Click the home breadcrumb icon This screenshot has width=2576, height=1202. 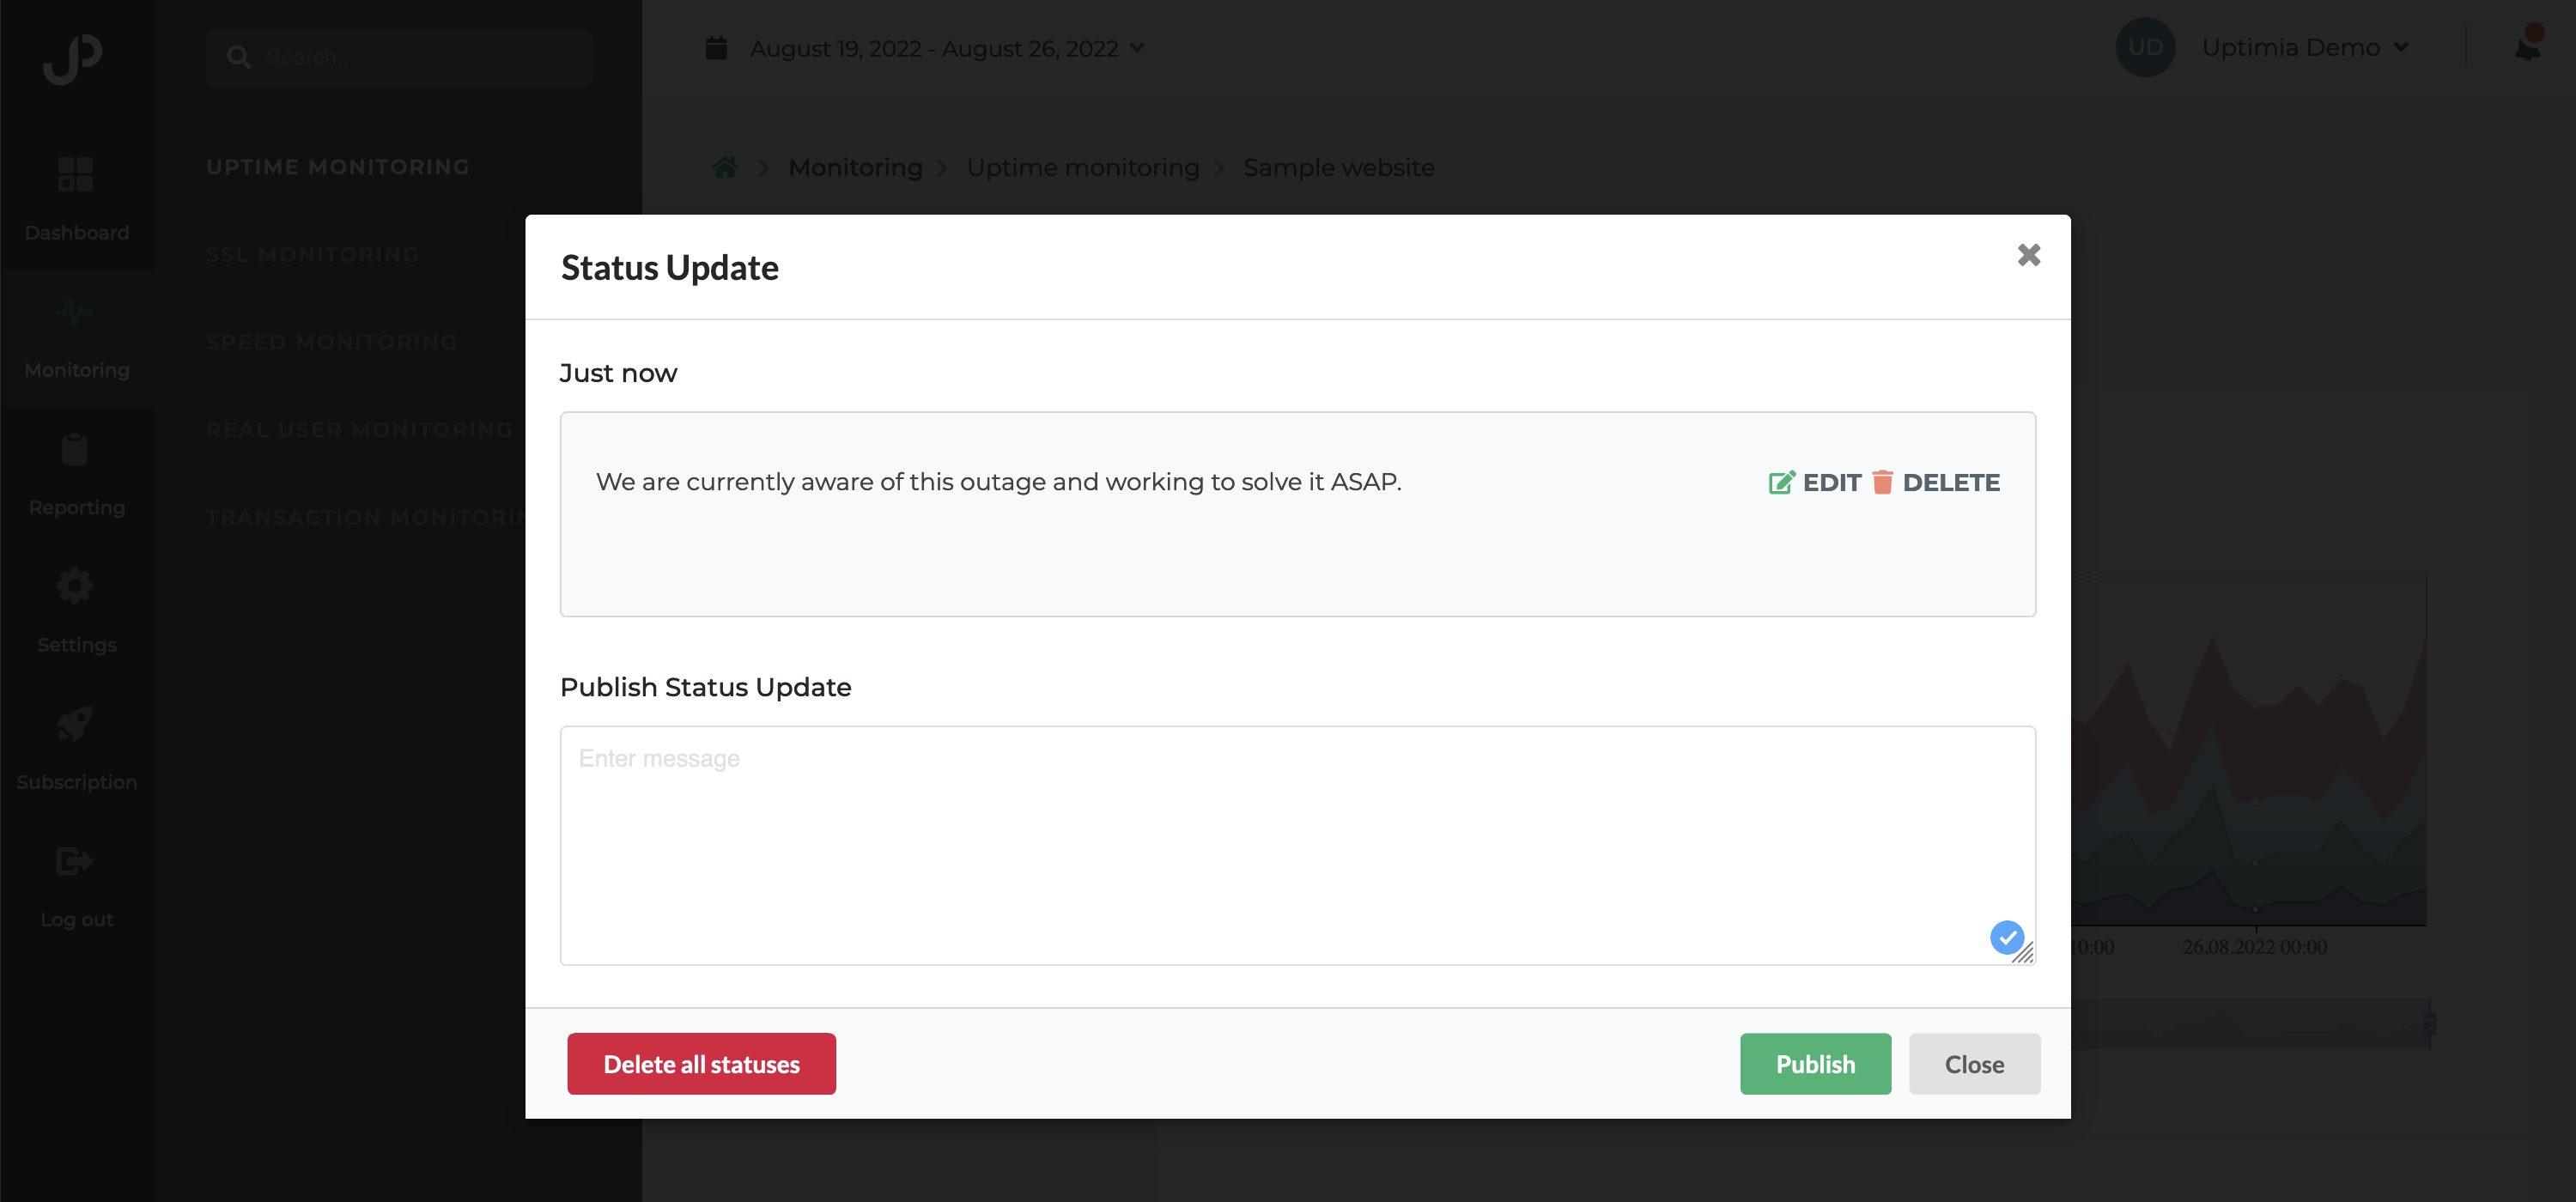725,167
